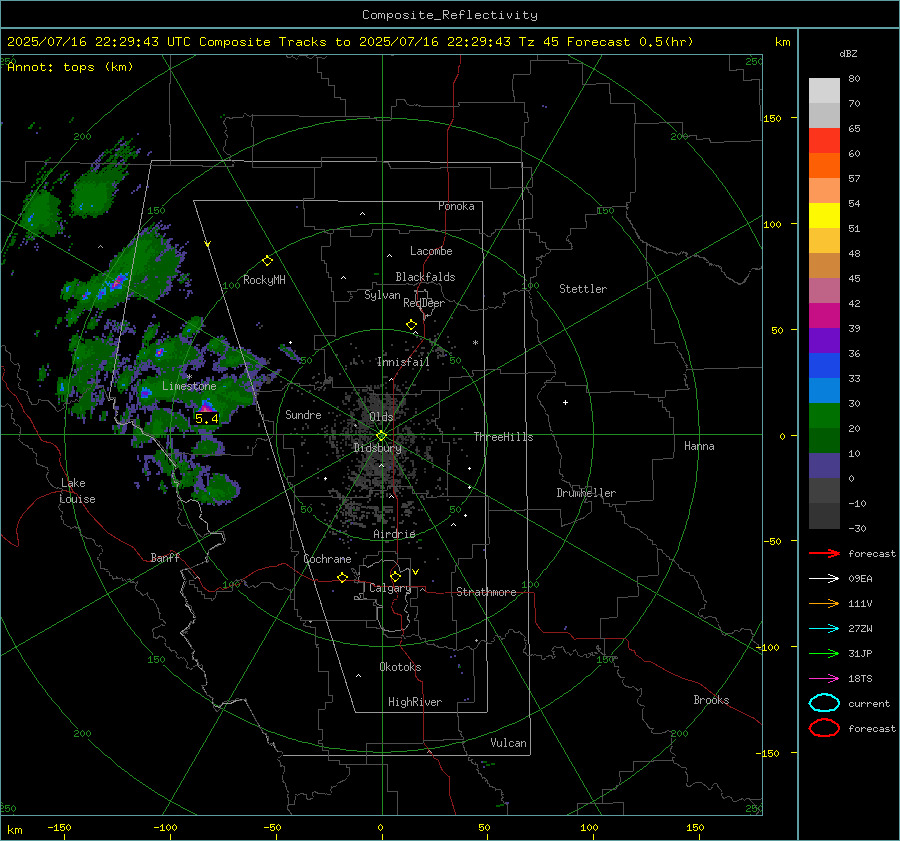Click the RedDeer city label
This screenshot has height=841, width=900.
coord(424,303)
